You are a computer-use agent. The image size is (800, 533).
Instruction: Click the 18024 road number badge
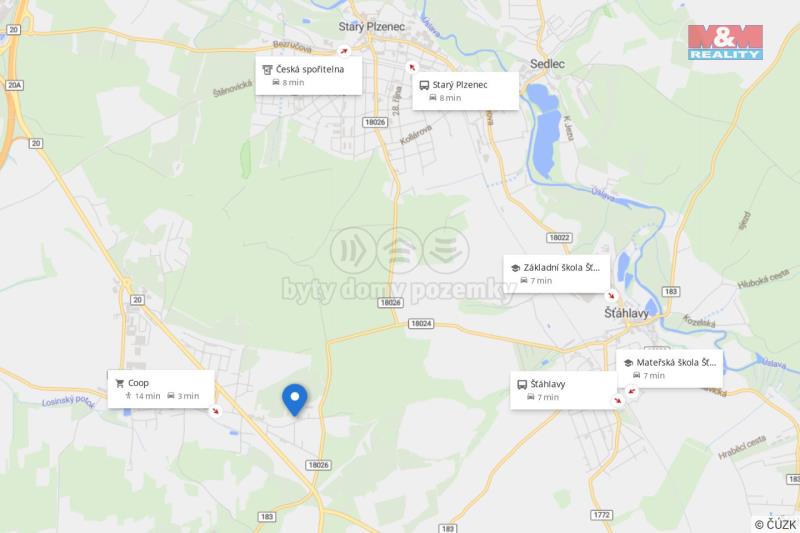(421, 323)
